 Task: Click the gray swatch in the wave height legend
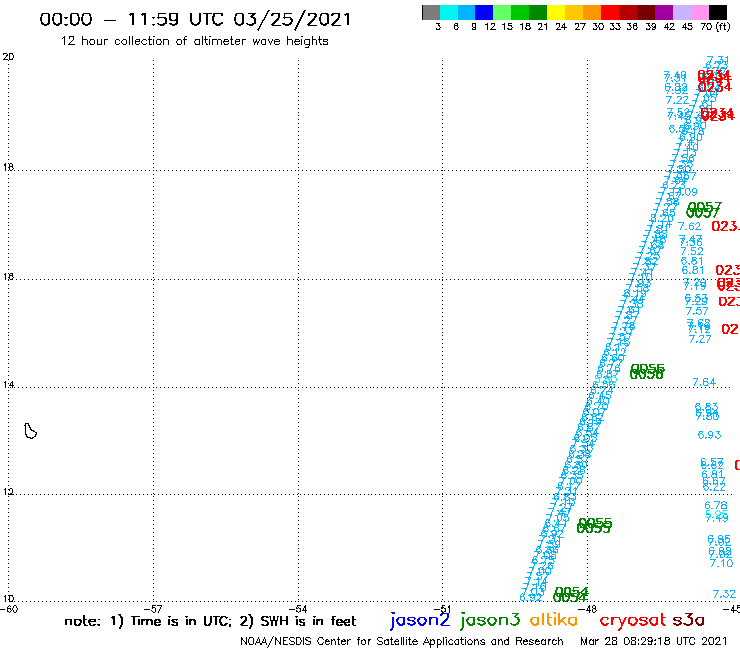[431, 12]
